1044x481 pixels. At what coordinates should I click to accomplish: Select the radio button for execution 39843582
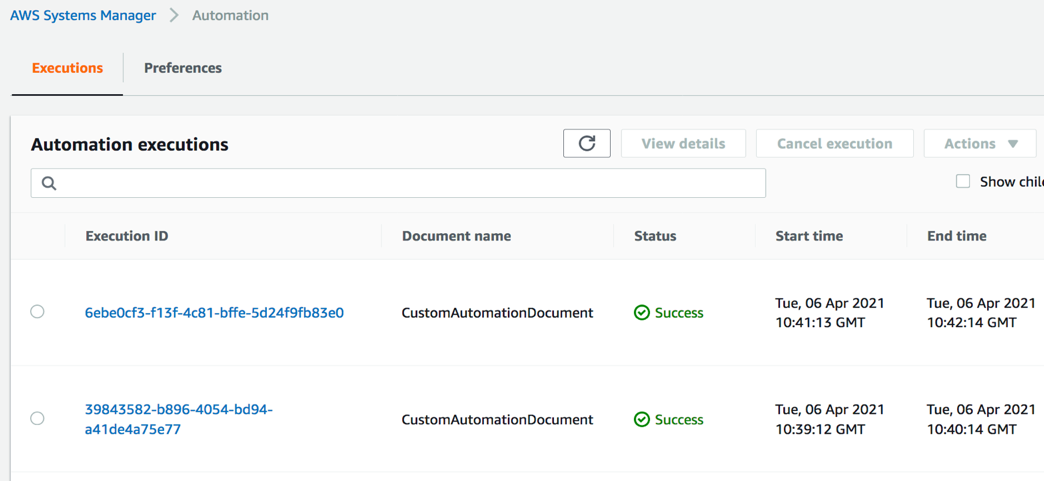(x=37, y=418)
